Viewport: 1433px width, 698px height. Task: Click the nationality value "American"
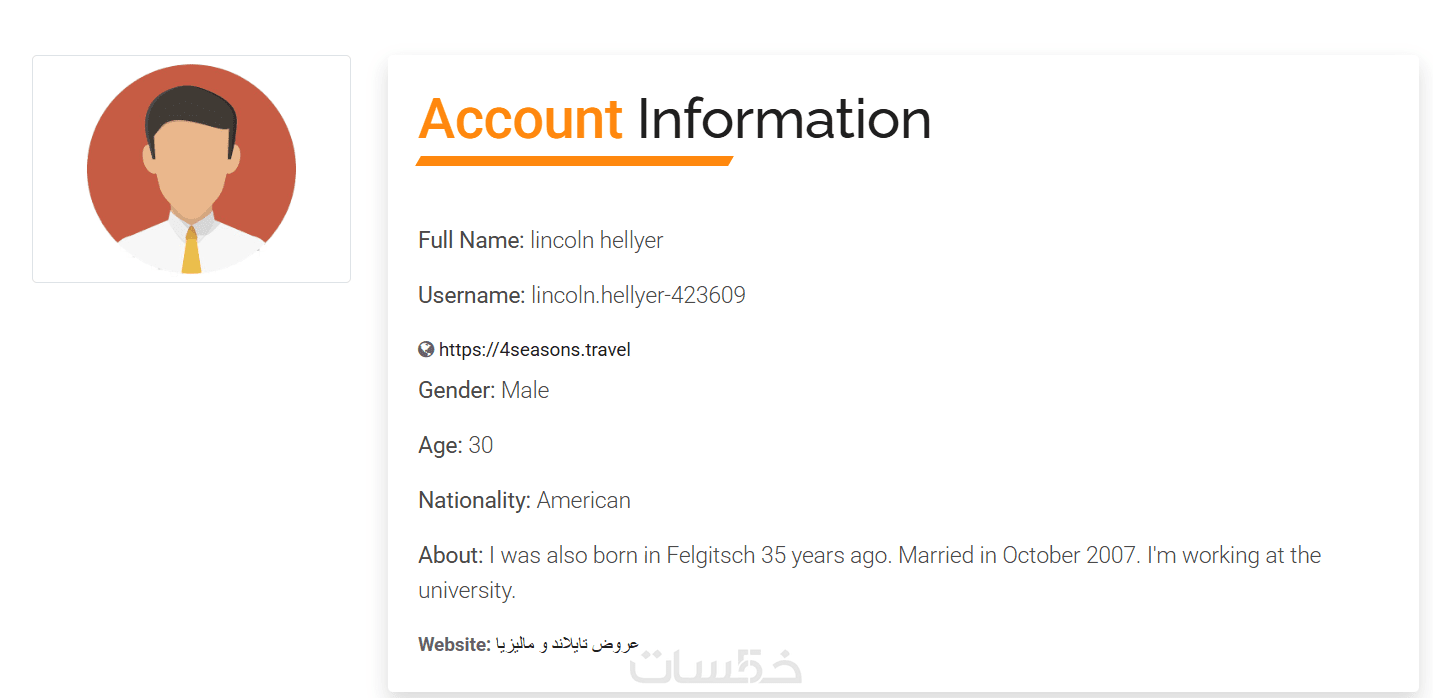584,500
